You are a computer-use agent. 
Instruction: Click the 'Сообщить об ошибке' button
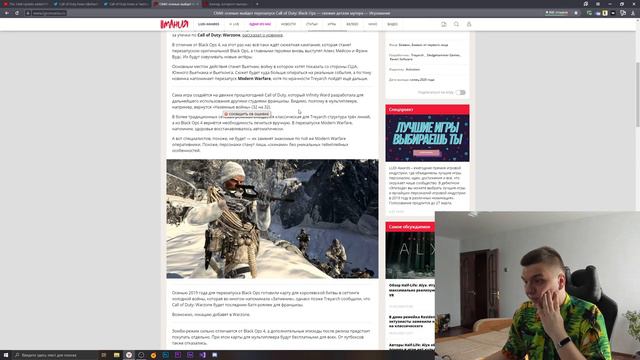click(x=247, y=114)
